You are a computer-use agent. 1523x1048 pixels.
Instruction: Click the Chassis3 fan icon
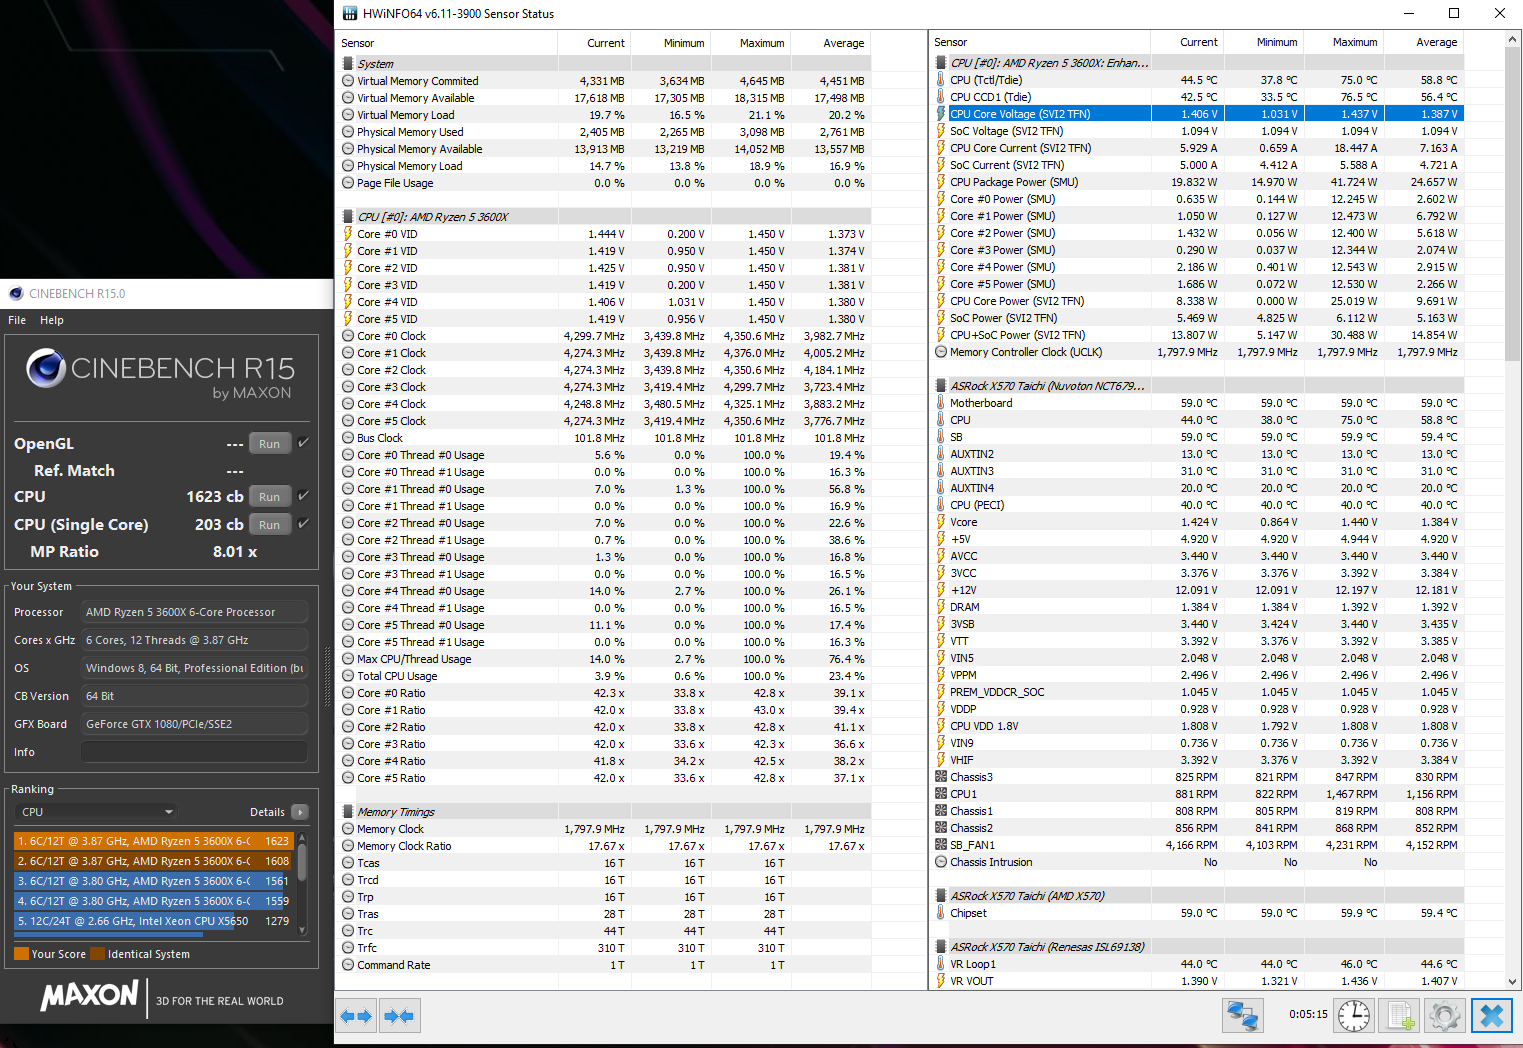pos(941,777)
